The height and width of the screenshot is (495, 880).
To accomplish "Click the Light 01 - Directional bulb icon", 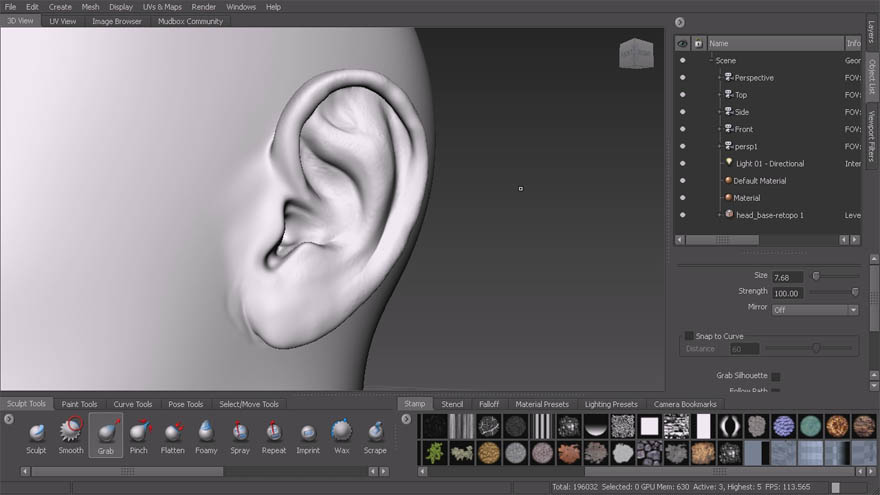I will coord(729,163).
